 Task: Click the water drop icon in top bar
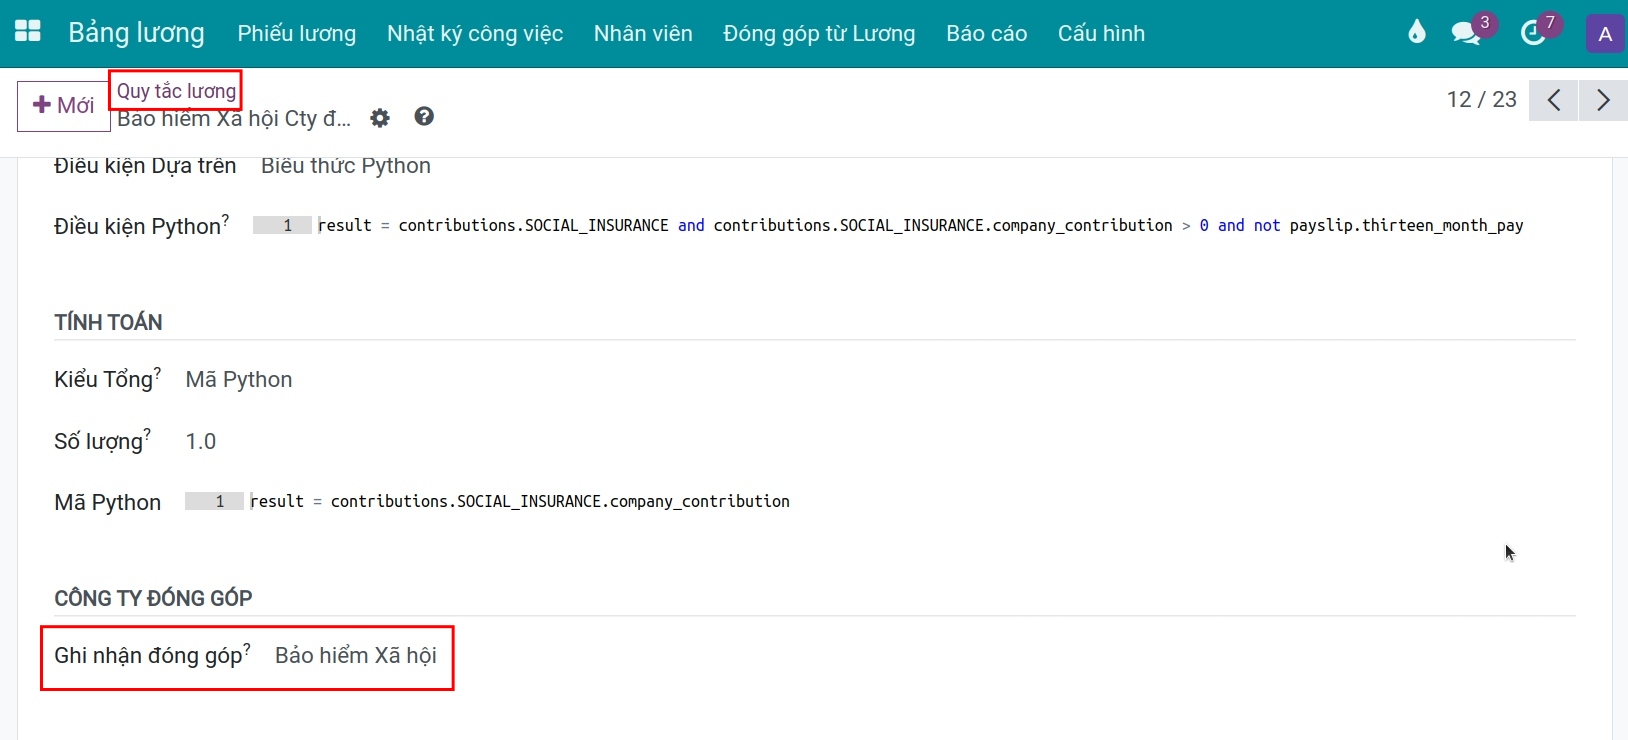coord(1416,33)
